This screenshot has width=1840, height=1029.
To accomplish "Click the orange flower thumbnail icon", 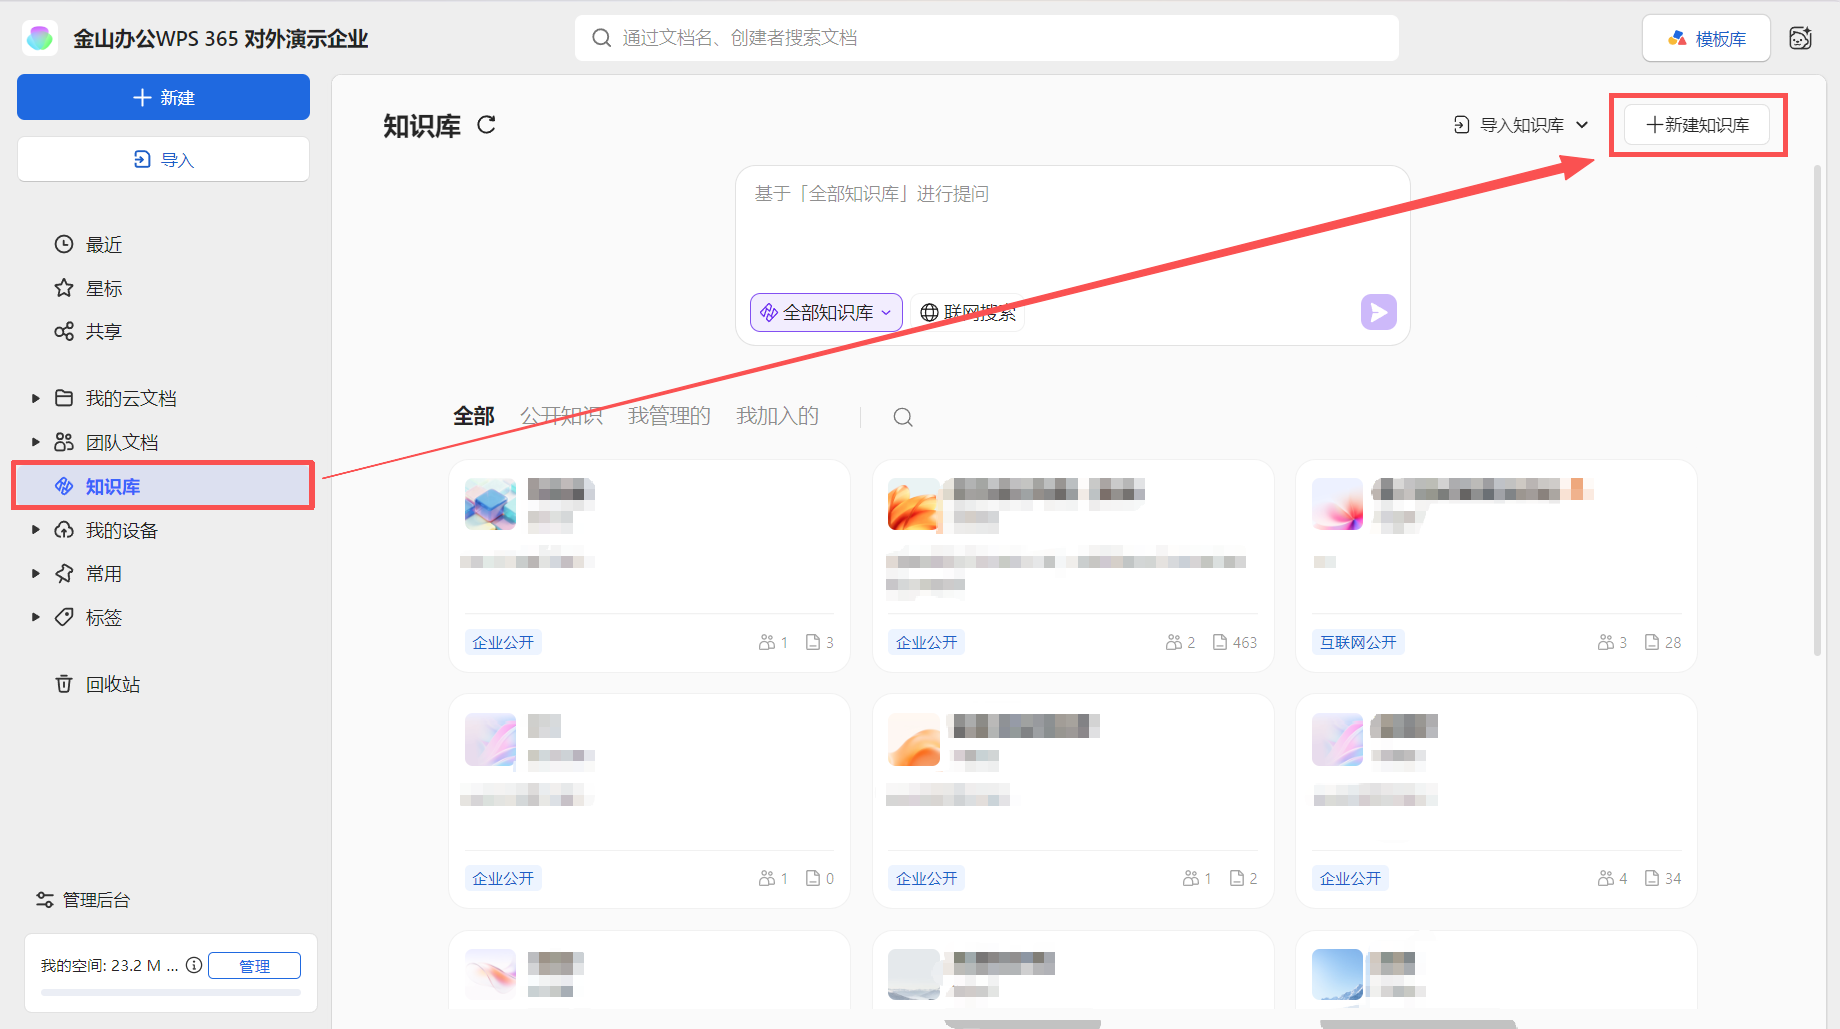I will pyautogui.click(x=914, y=504).
